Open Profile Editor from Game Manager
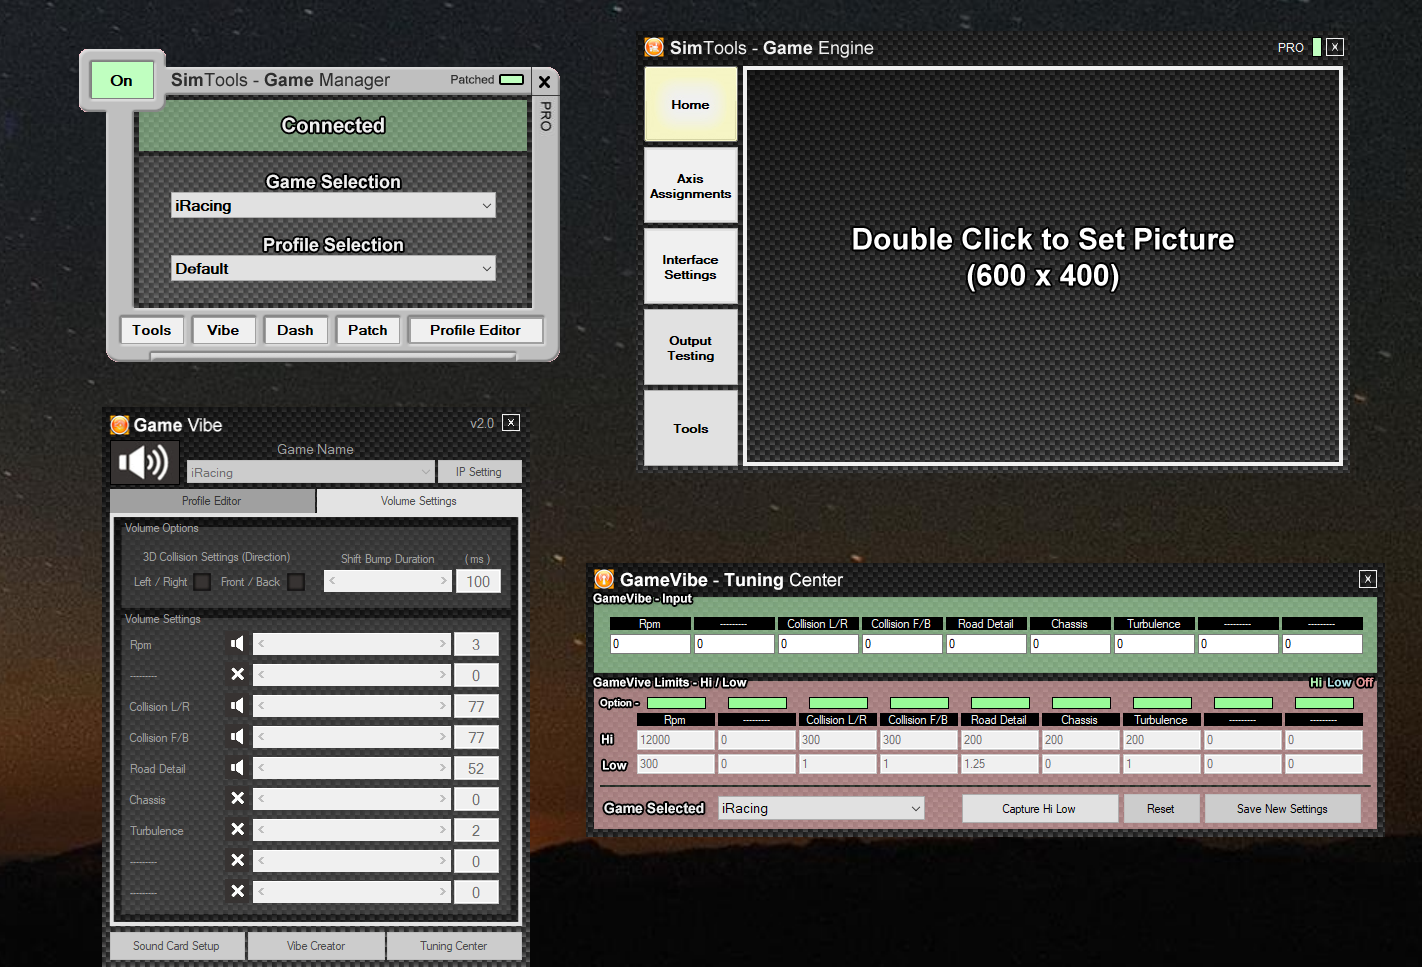The width and height of the screenshot is (1422, 967). pyautogui.click(x=476, y=330)
